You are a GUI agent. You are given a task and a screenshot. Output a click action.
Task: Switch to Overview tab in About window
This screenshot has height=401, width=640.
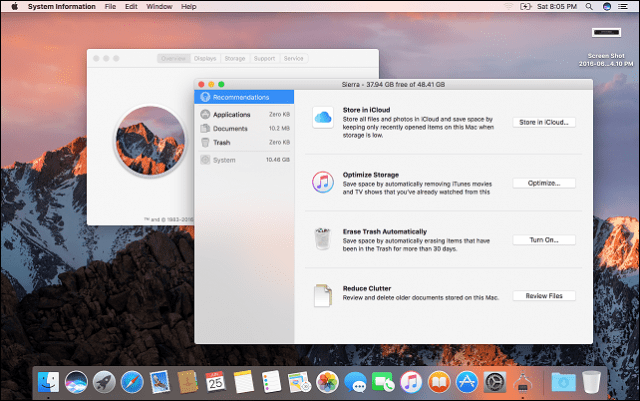173,58
